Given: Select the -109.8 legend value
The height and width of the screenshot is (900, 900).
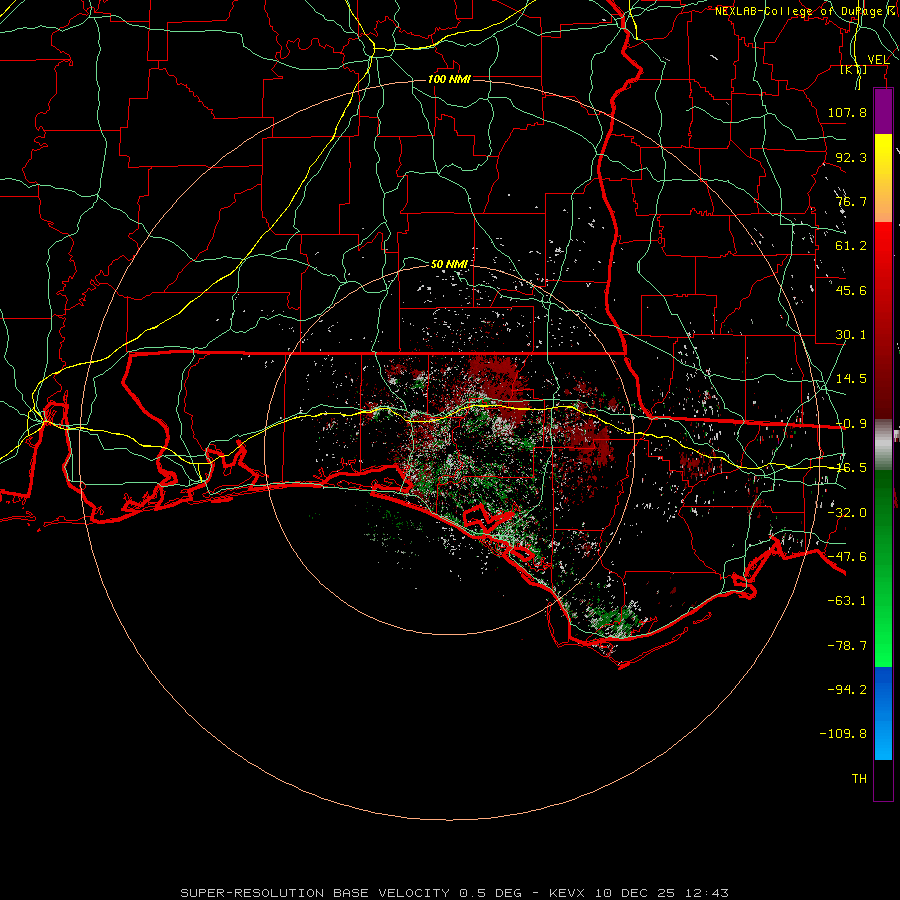Looking at the screenshot, I should pos(843,734).
